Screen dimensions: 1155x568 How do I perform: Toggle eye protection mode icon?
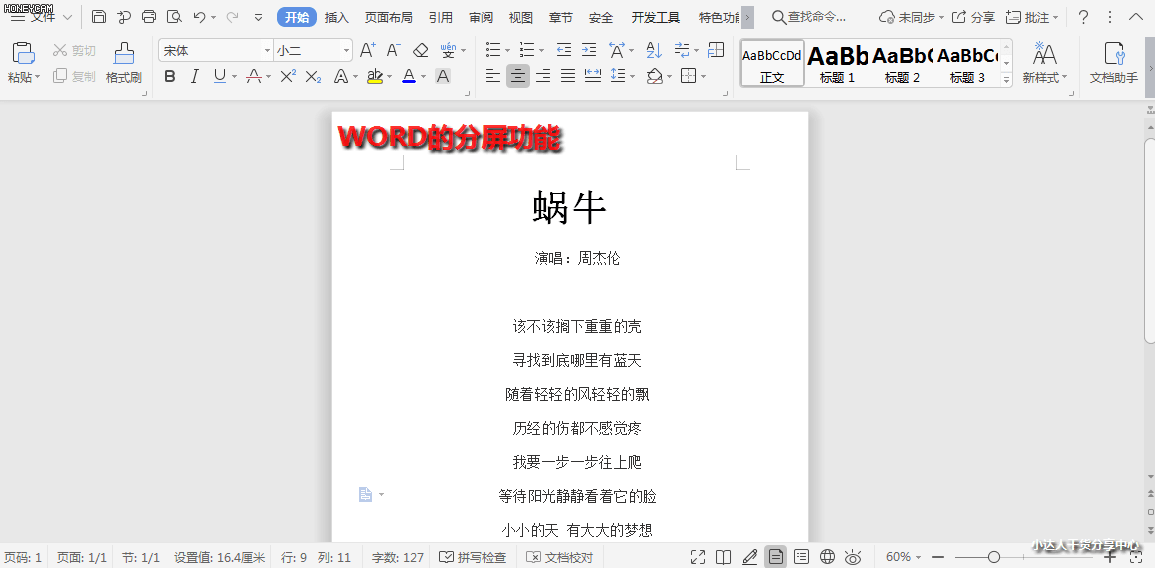click(853, 557)
